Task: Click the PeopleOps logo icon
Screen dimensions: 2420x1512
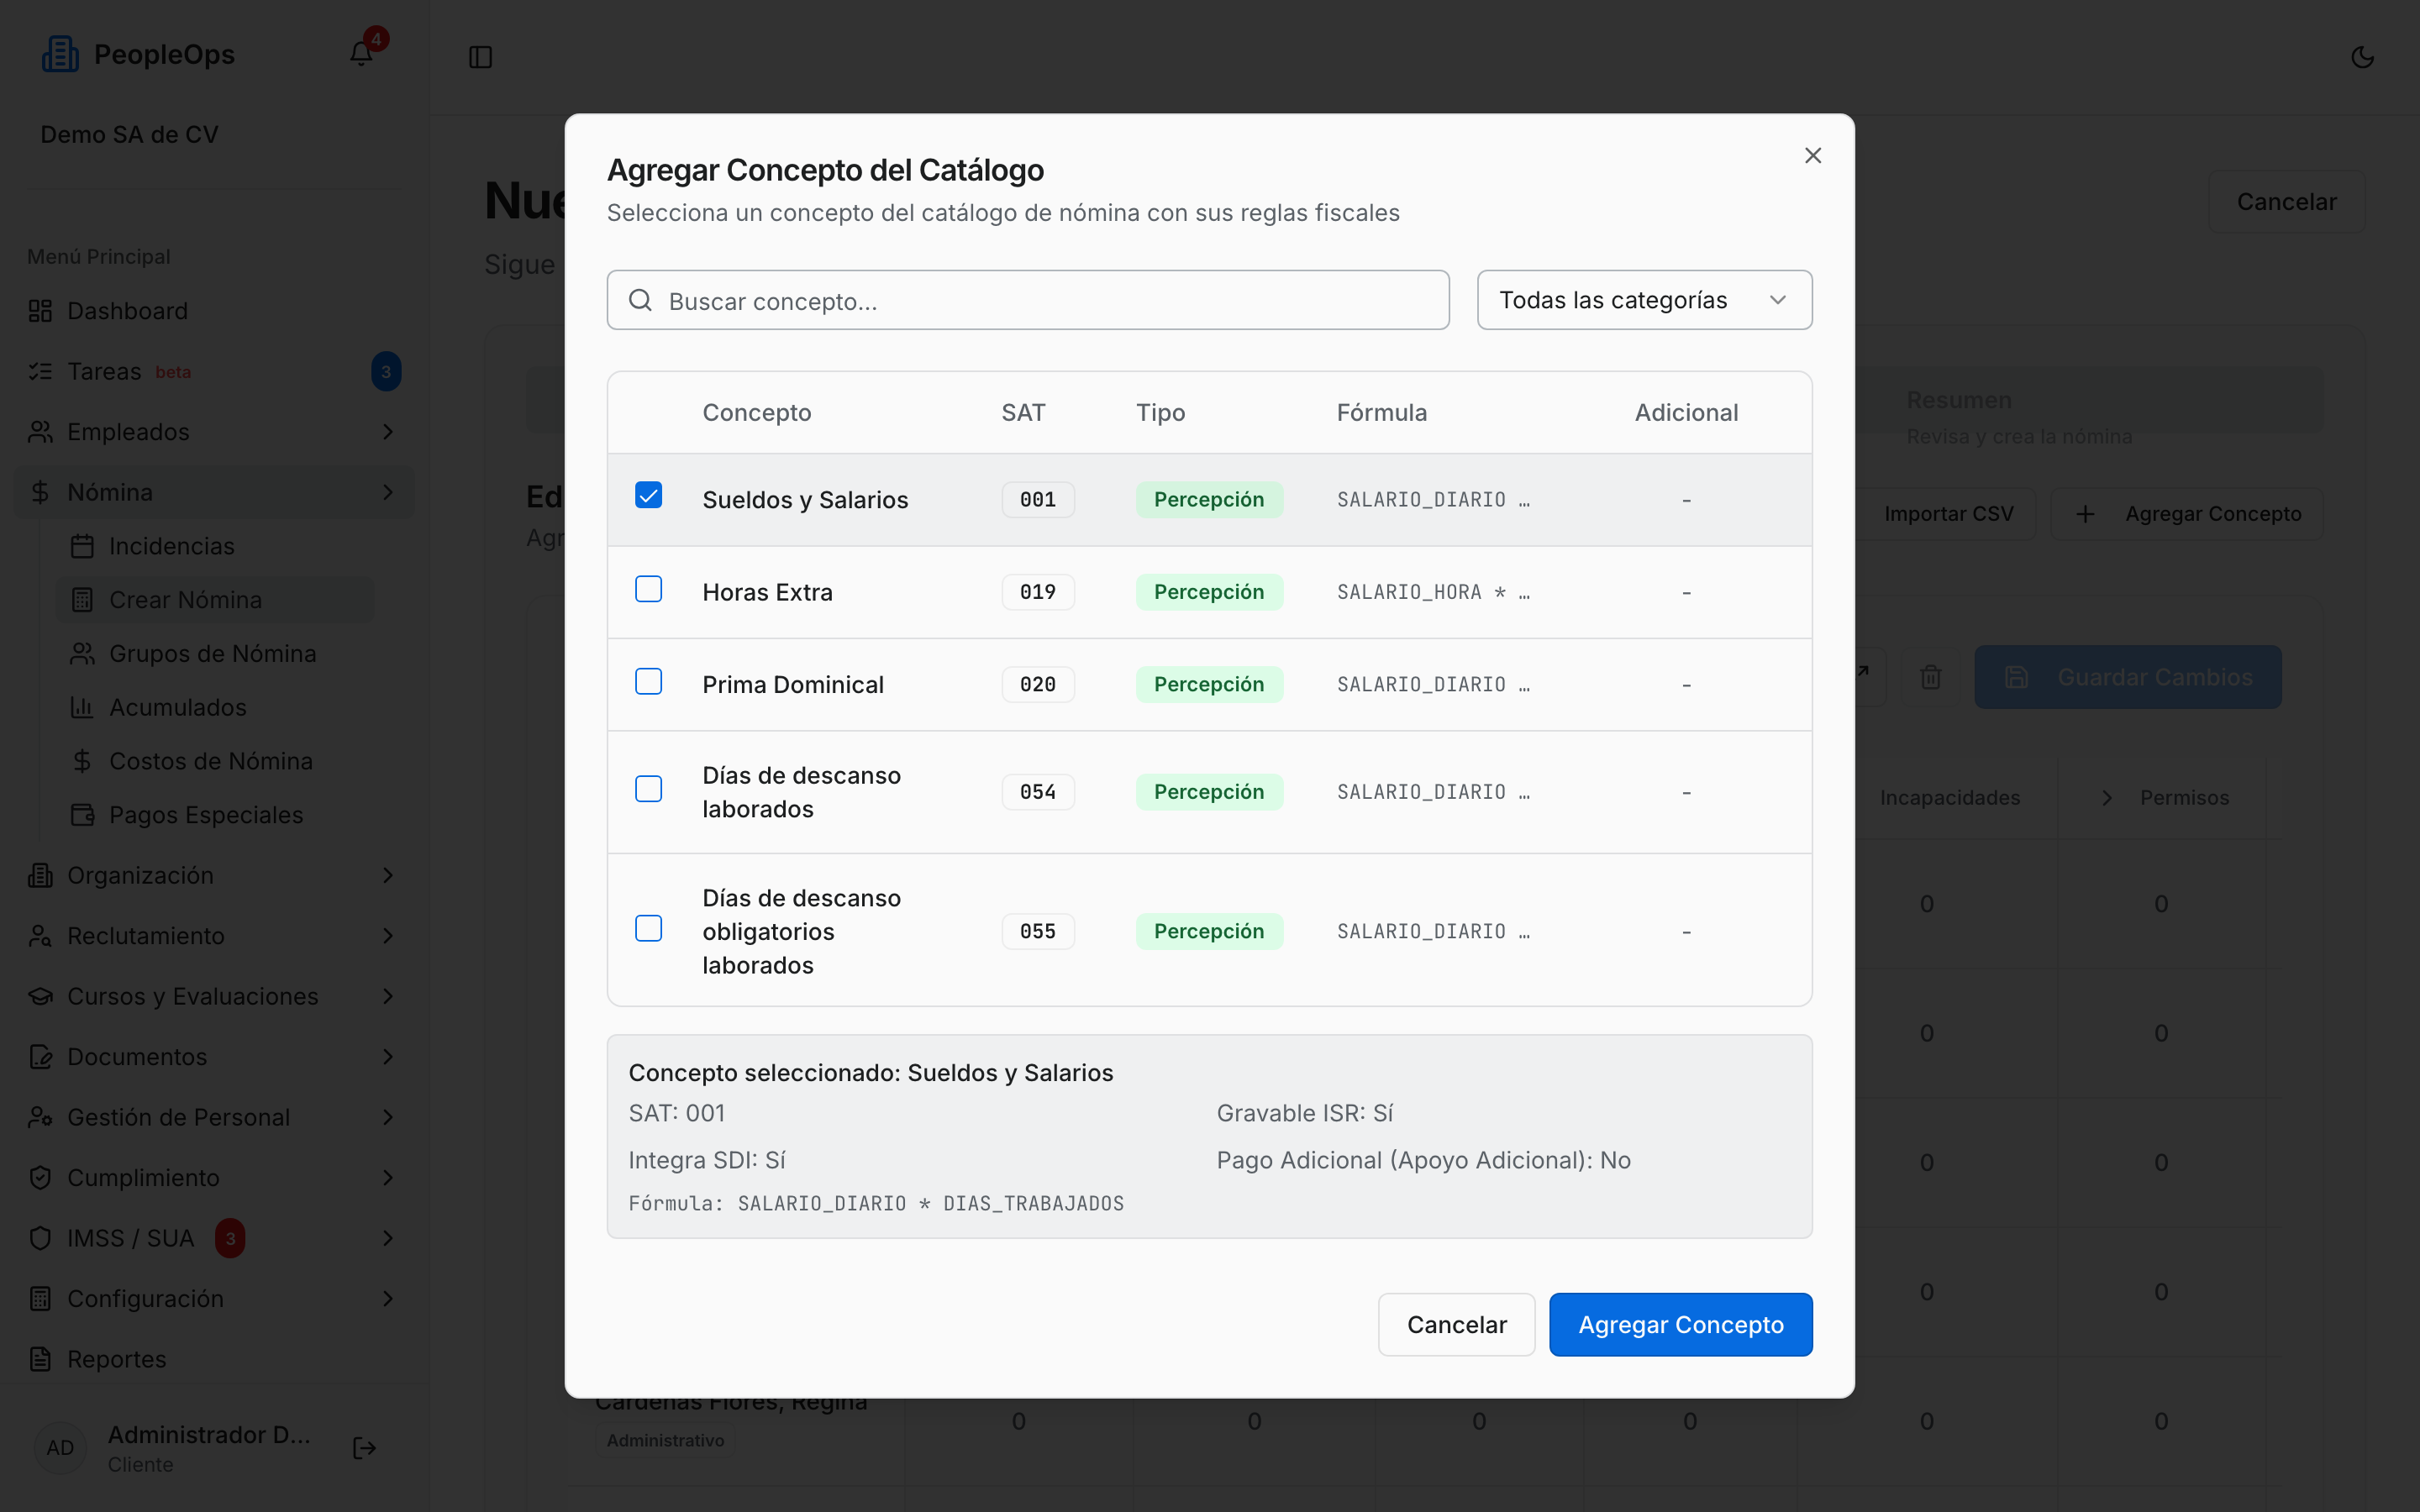Action: [60, 54]
